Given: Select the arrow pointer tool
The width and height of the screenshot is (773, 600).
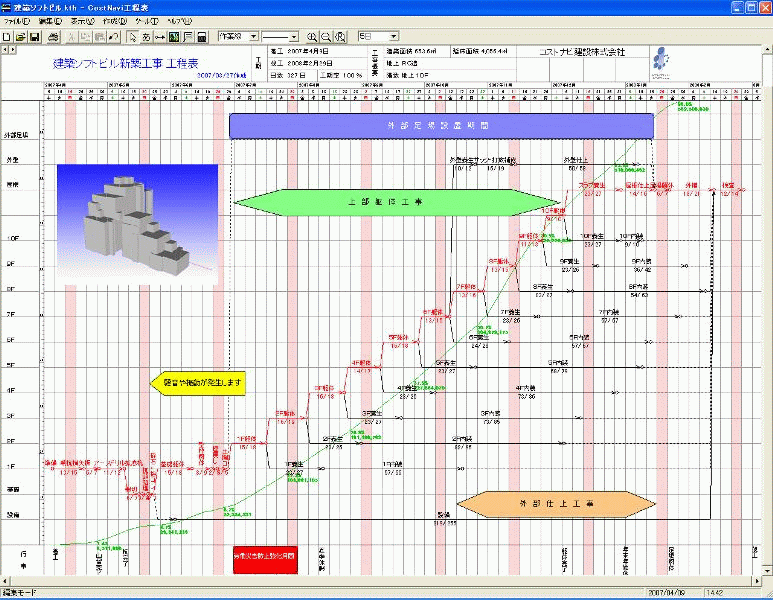Looking at the screenshot, I should (133, 37).
